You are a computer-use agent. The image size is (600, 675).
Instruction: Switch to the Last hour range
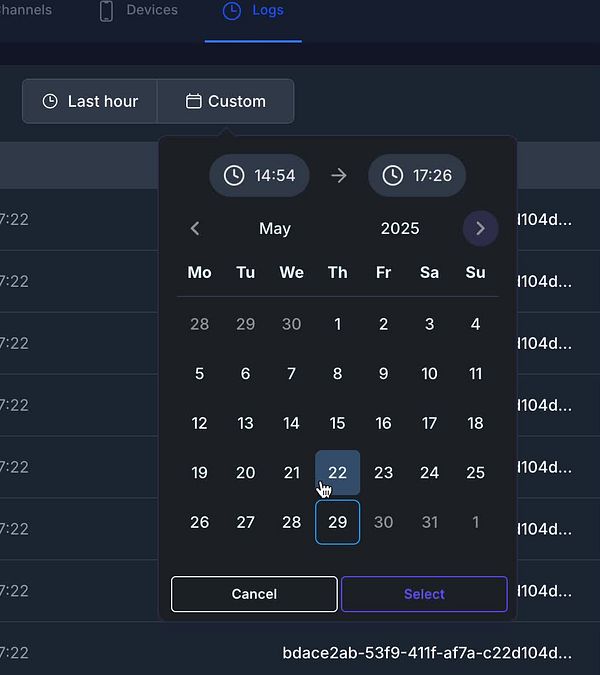(x=90, y=102)
